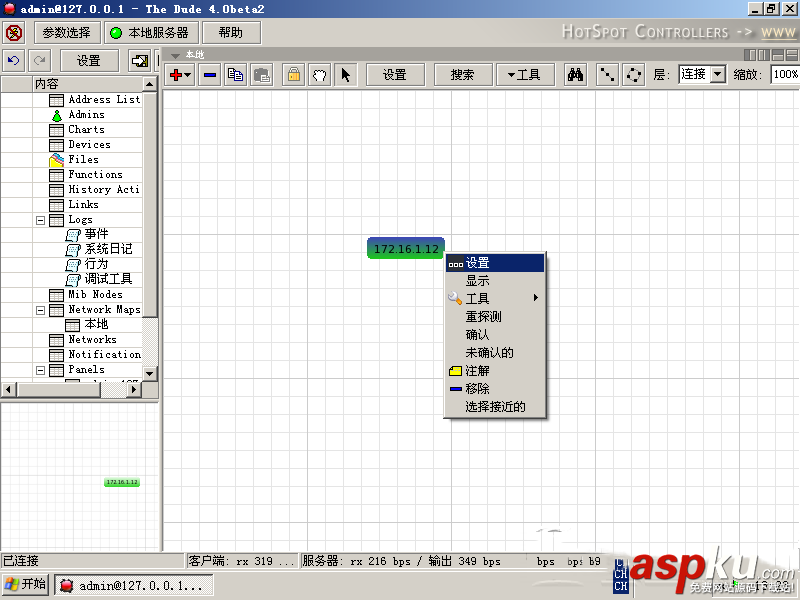Toggle the lock map icon
This screenshot has width=800, height=600.
(294, 75)
